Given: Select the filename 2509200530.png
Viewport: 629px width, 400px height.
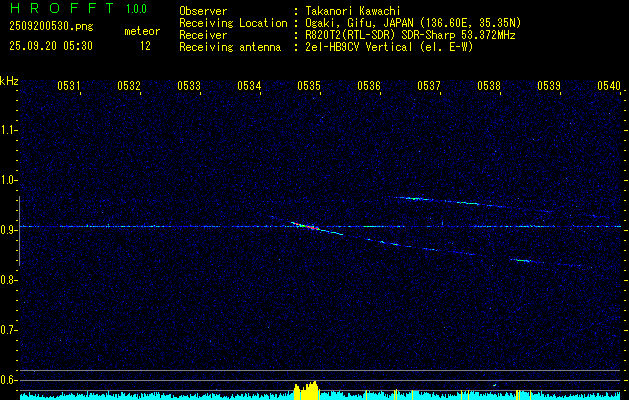Looking at the screenshot, I should 51,27.
